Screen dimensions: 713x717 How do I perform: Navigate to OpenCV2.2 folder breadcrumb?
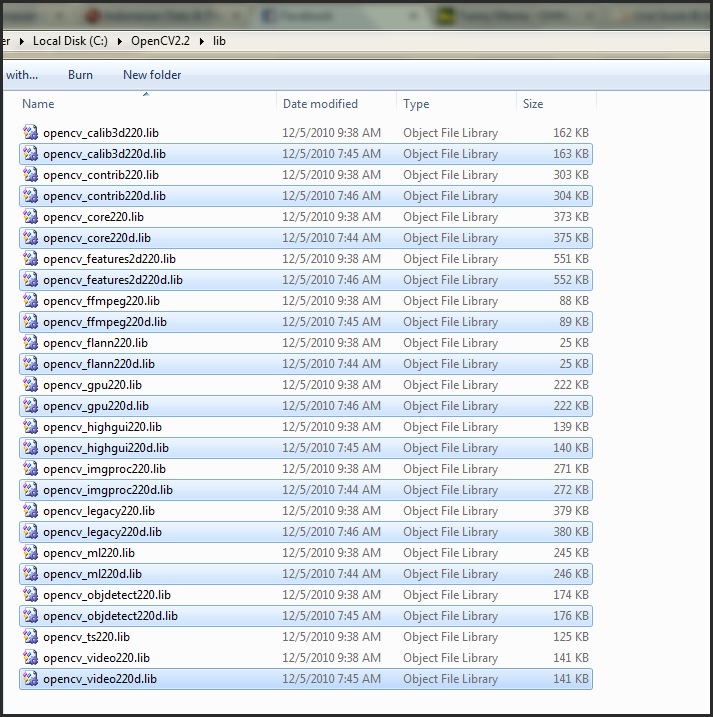160,41
